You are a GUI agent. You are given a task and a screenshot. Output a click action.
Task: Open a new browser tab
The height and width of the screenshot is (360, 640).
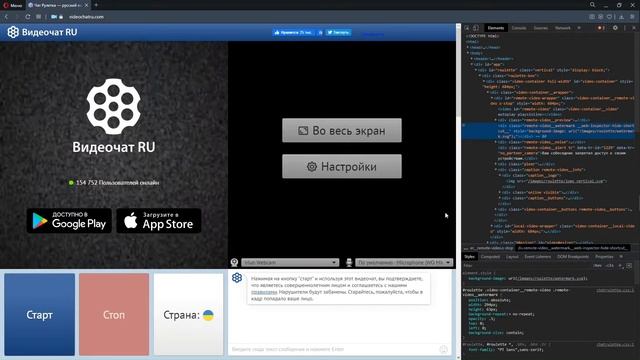pyautogui.click(x=96, y=5)
